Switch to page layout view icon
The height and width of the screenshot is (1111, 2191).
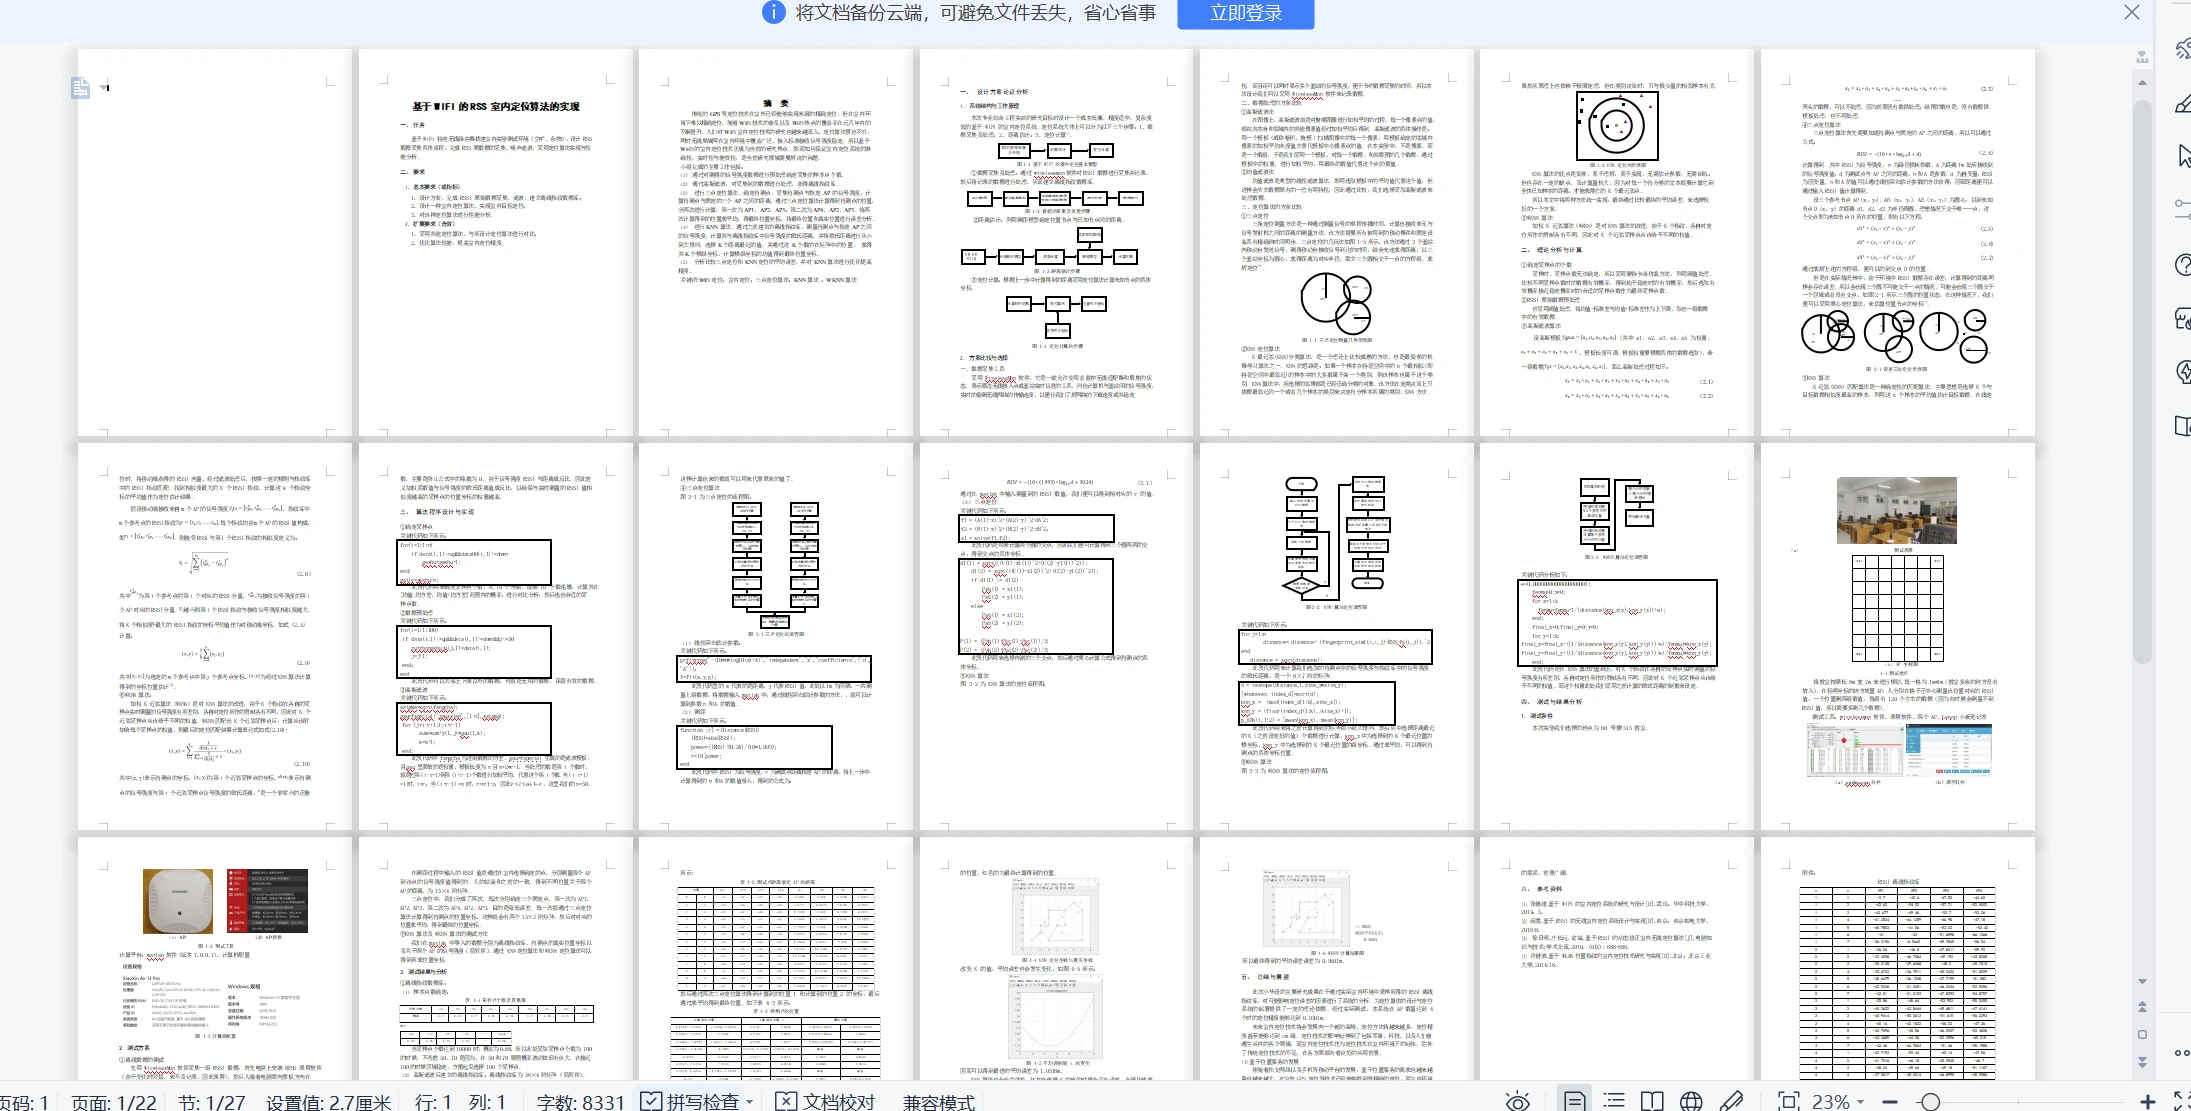[x=1574, y=1101]
